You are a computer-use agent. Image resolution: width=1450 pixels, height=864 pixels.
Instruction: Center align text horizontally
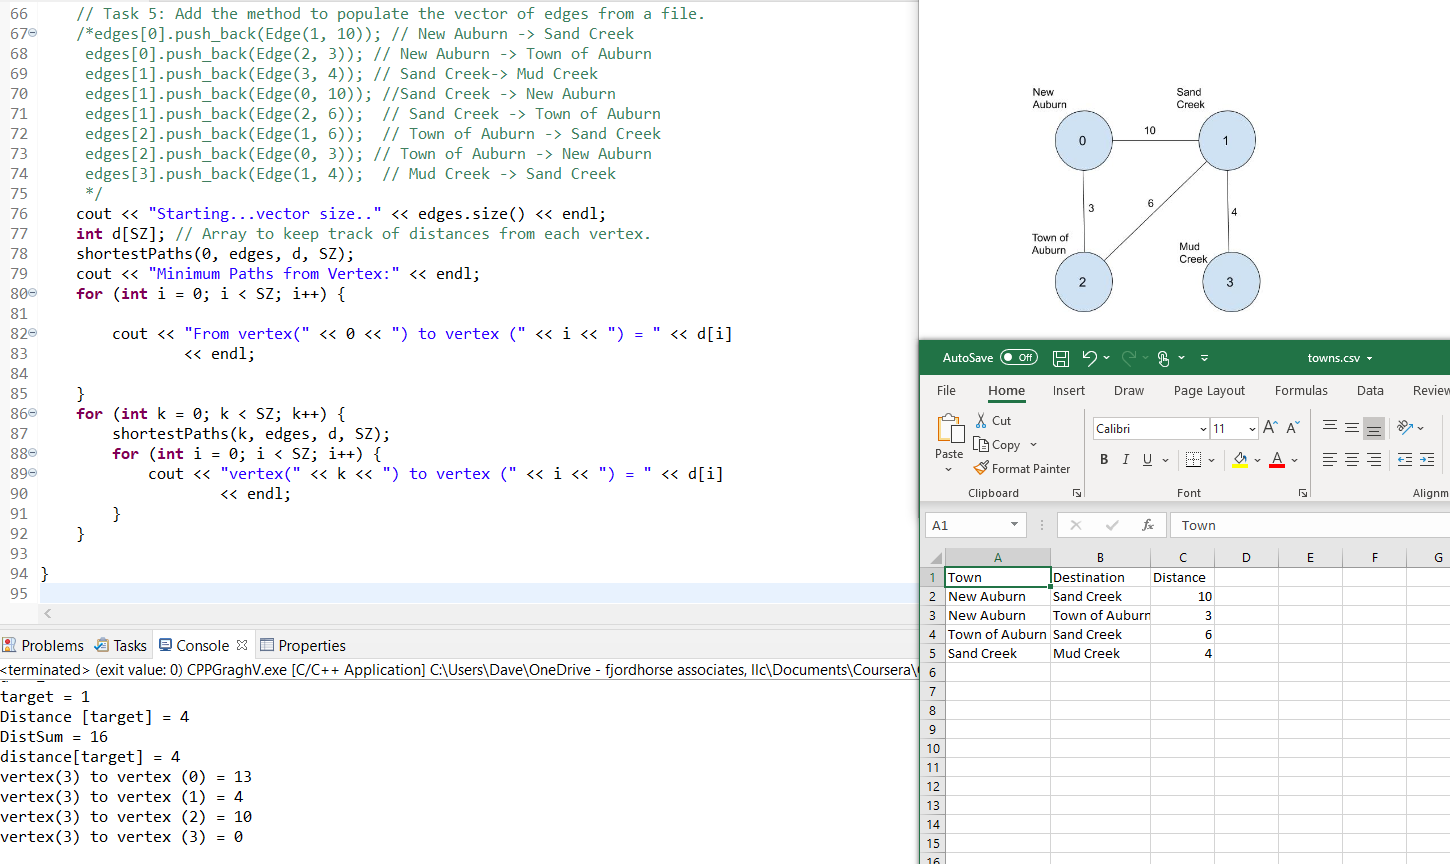coord(1352,460)
